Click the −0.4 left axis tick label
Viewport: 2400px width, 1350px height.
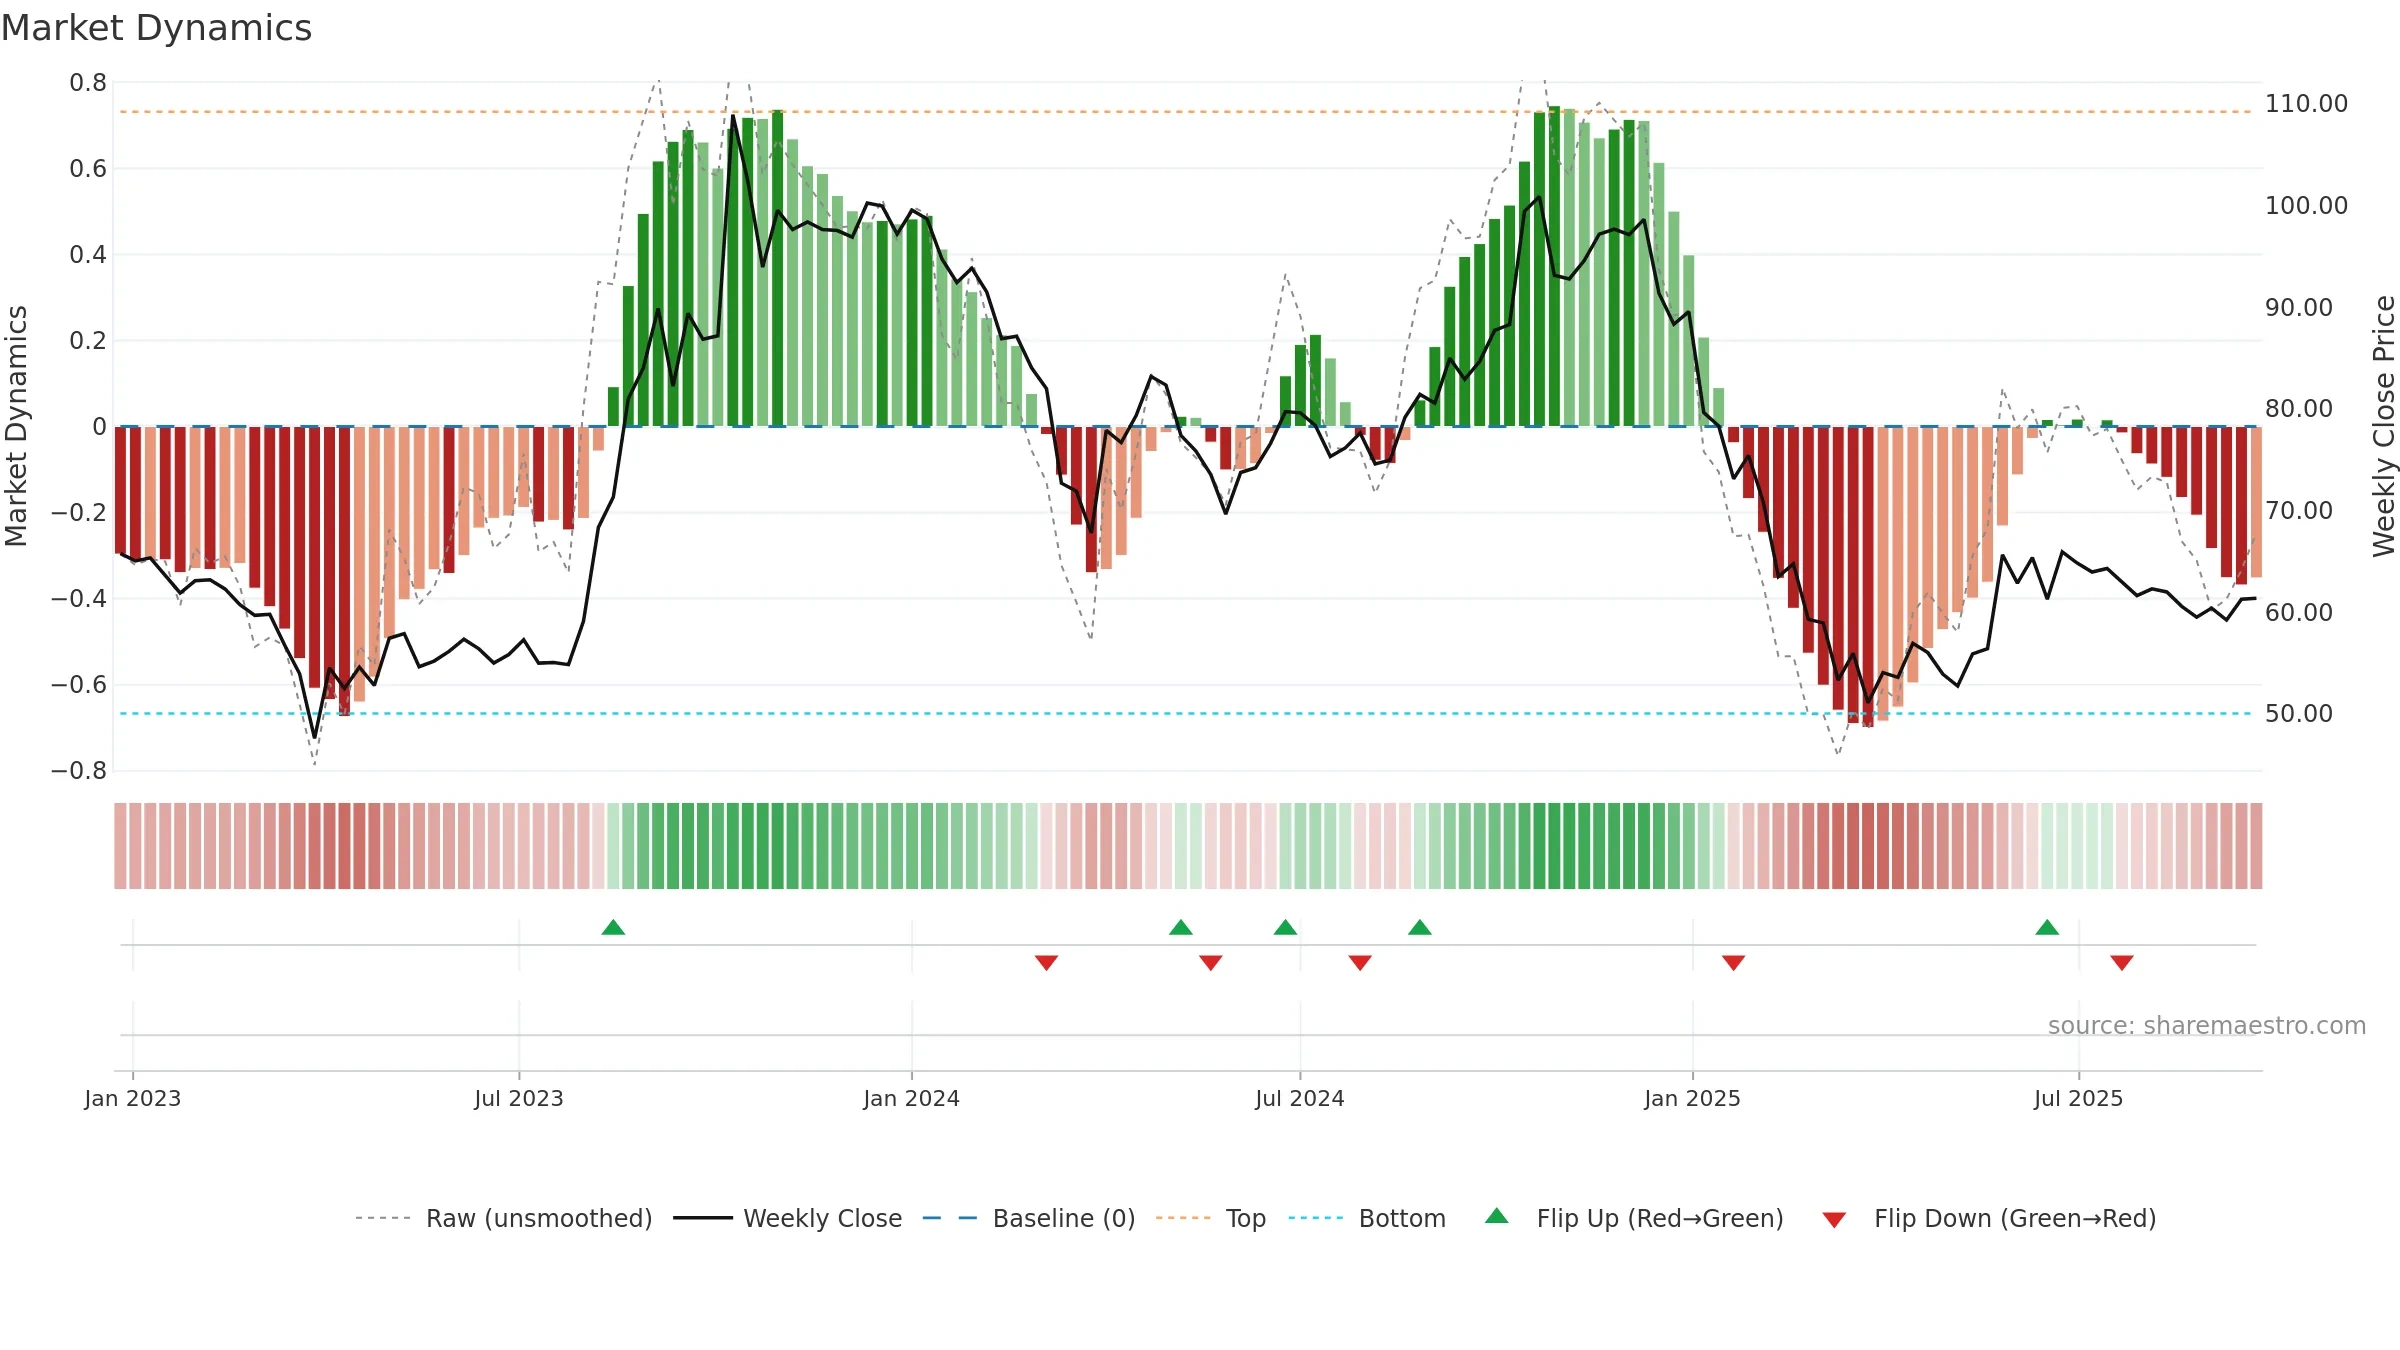[x=79, y=599]
